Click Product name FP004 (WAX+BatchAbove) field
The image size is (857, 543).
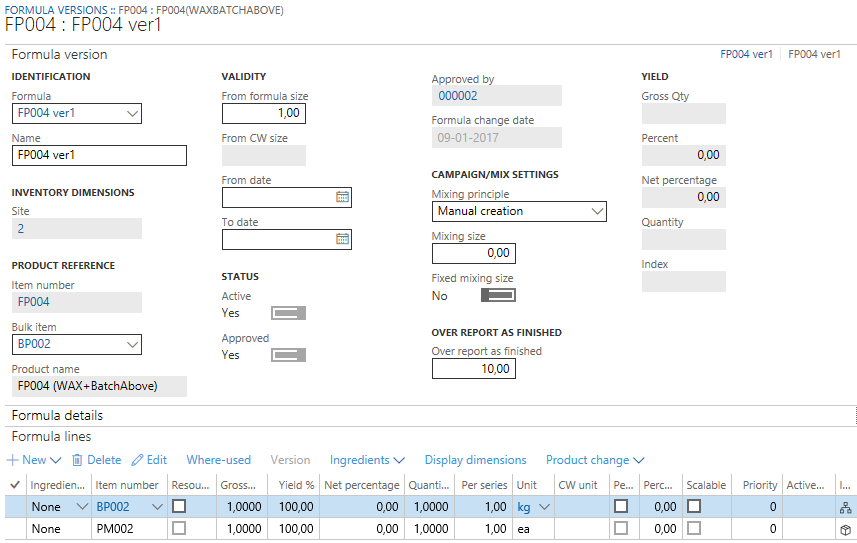[99, 386]
